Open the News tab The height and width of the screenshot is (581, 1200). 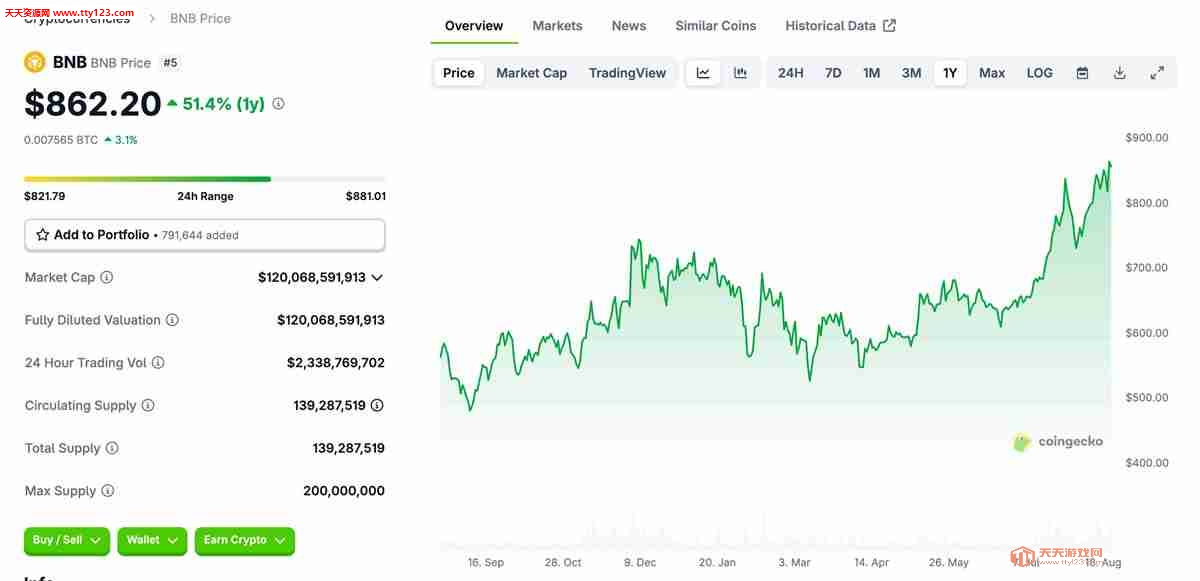click(x=629, y=26)
